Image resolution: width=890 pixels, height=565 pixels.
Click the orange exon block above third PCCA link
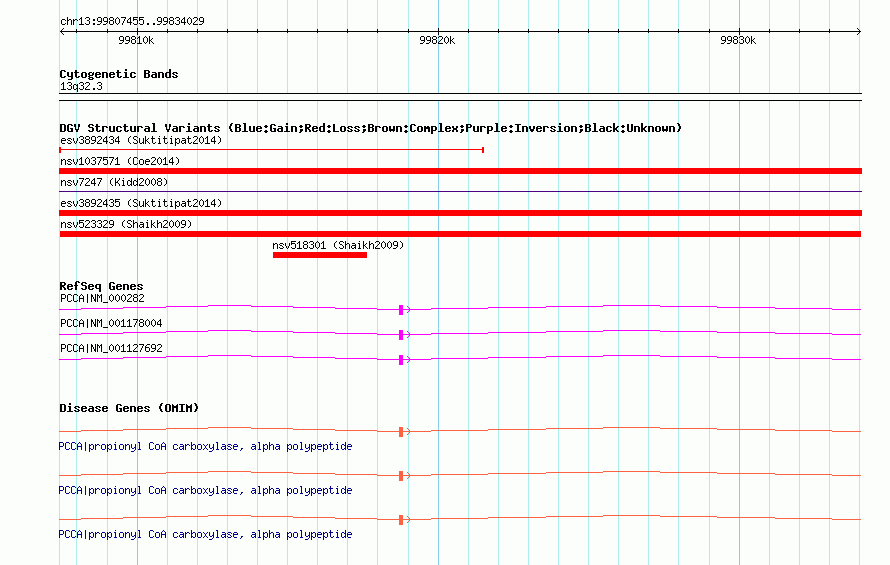pos(401,520)
